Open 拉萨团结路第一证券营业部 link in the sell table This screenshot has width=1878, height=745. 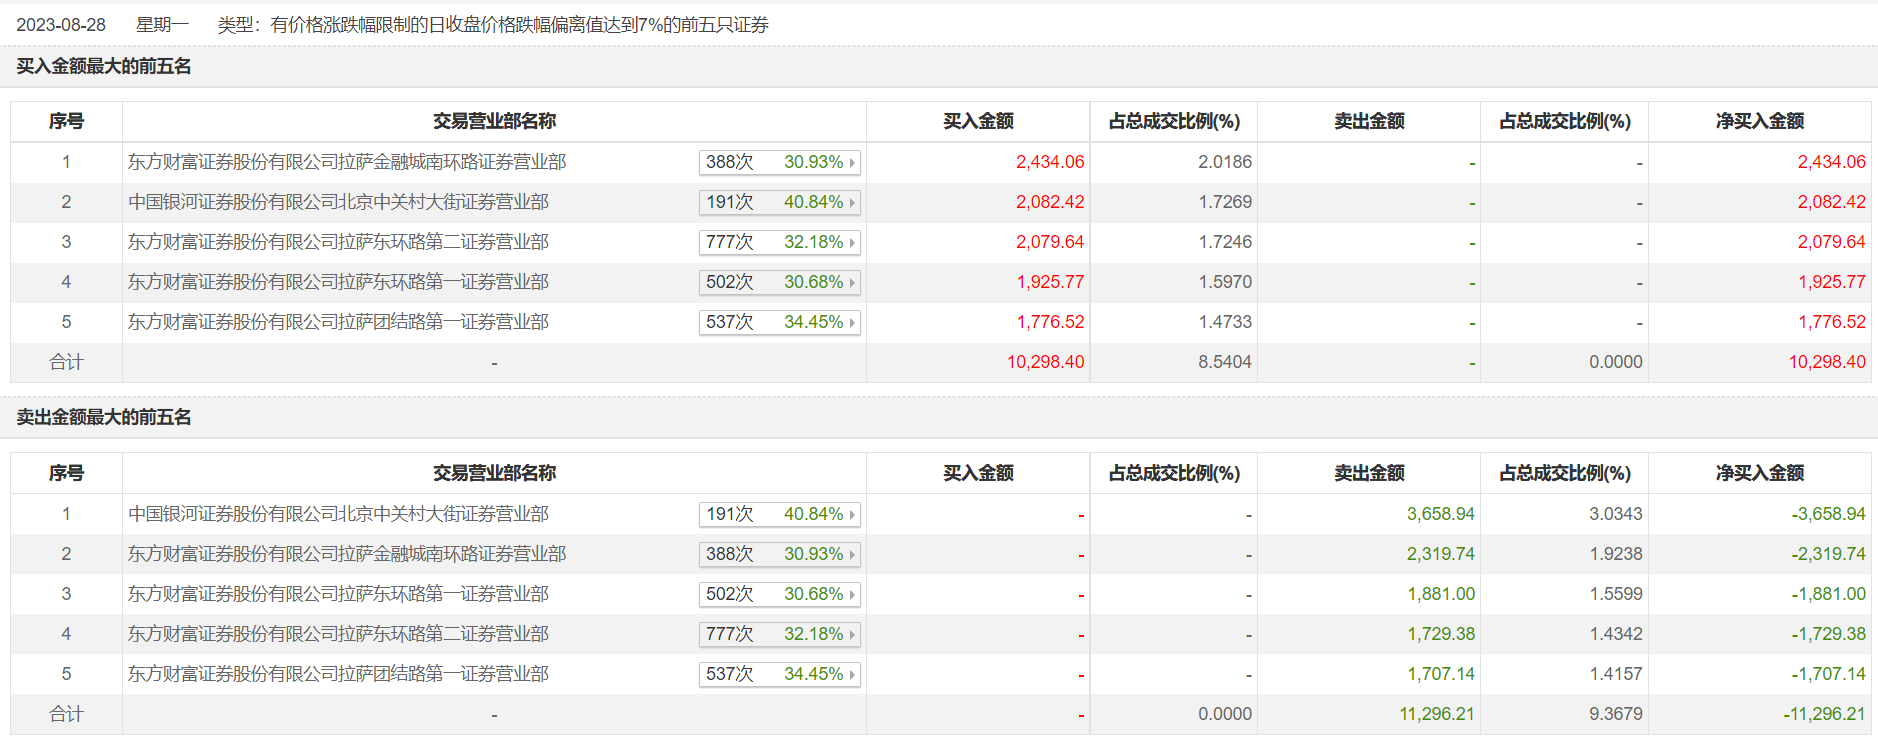(x=338, y=674)
